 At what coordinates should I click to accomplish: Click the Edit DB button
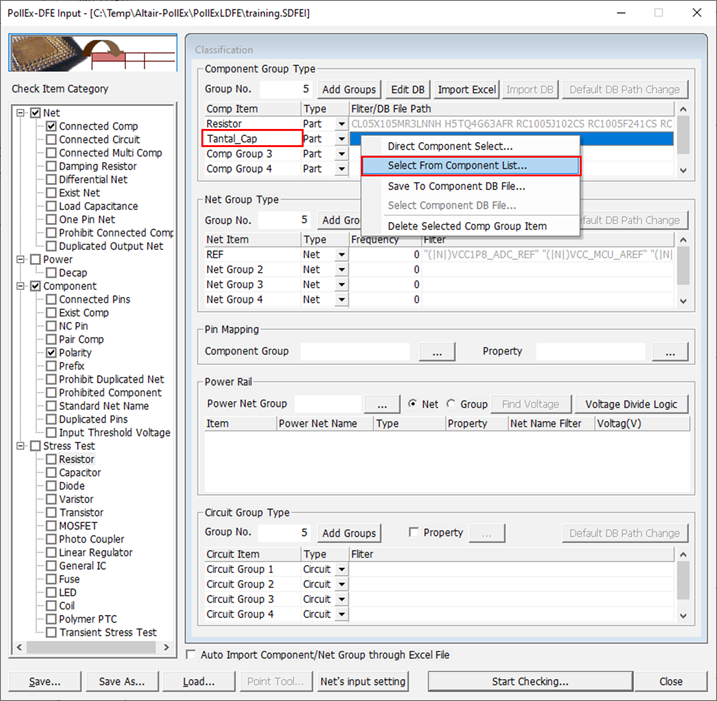coord(407,89)
